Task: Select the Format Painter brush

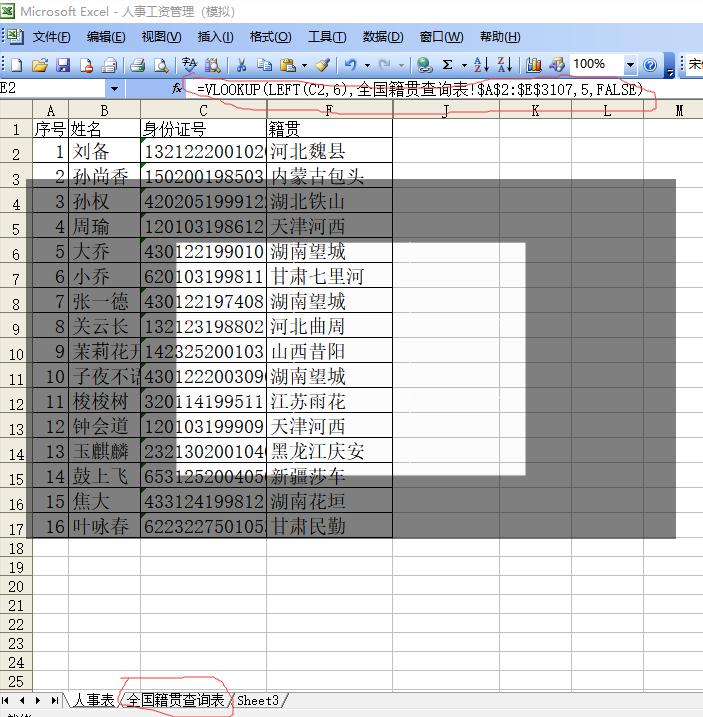Action: coord(323,65)
